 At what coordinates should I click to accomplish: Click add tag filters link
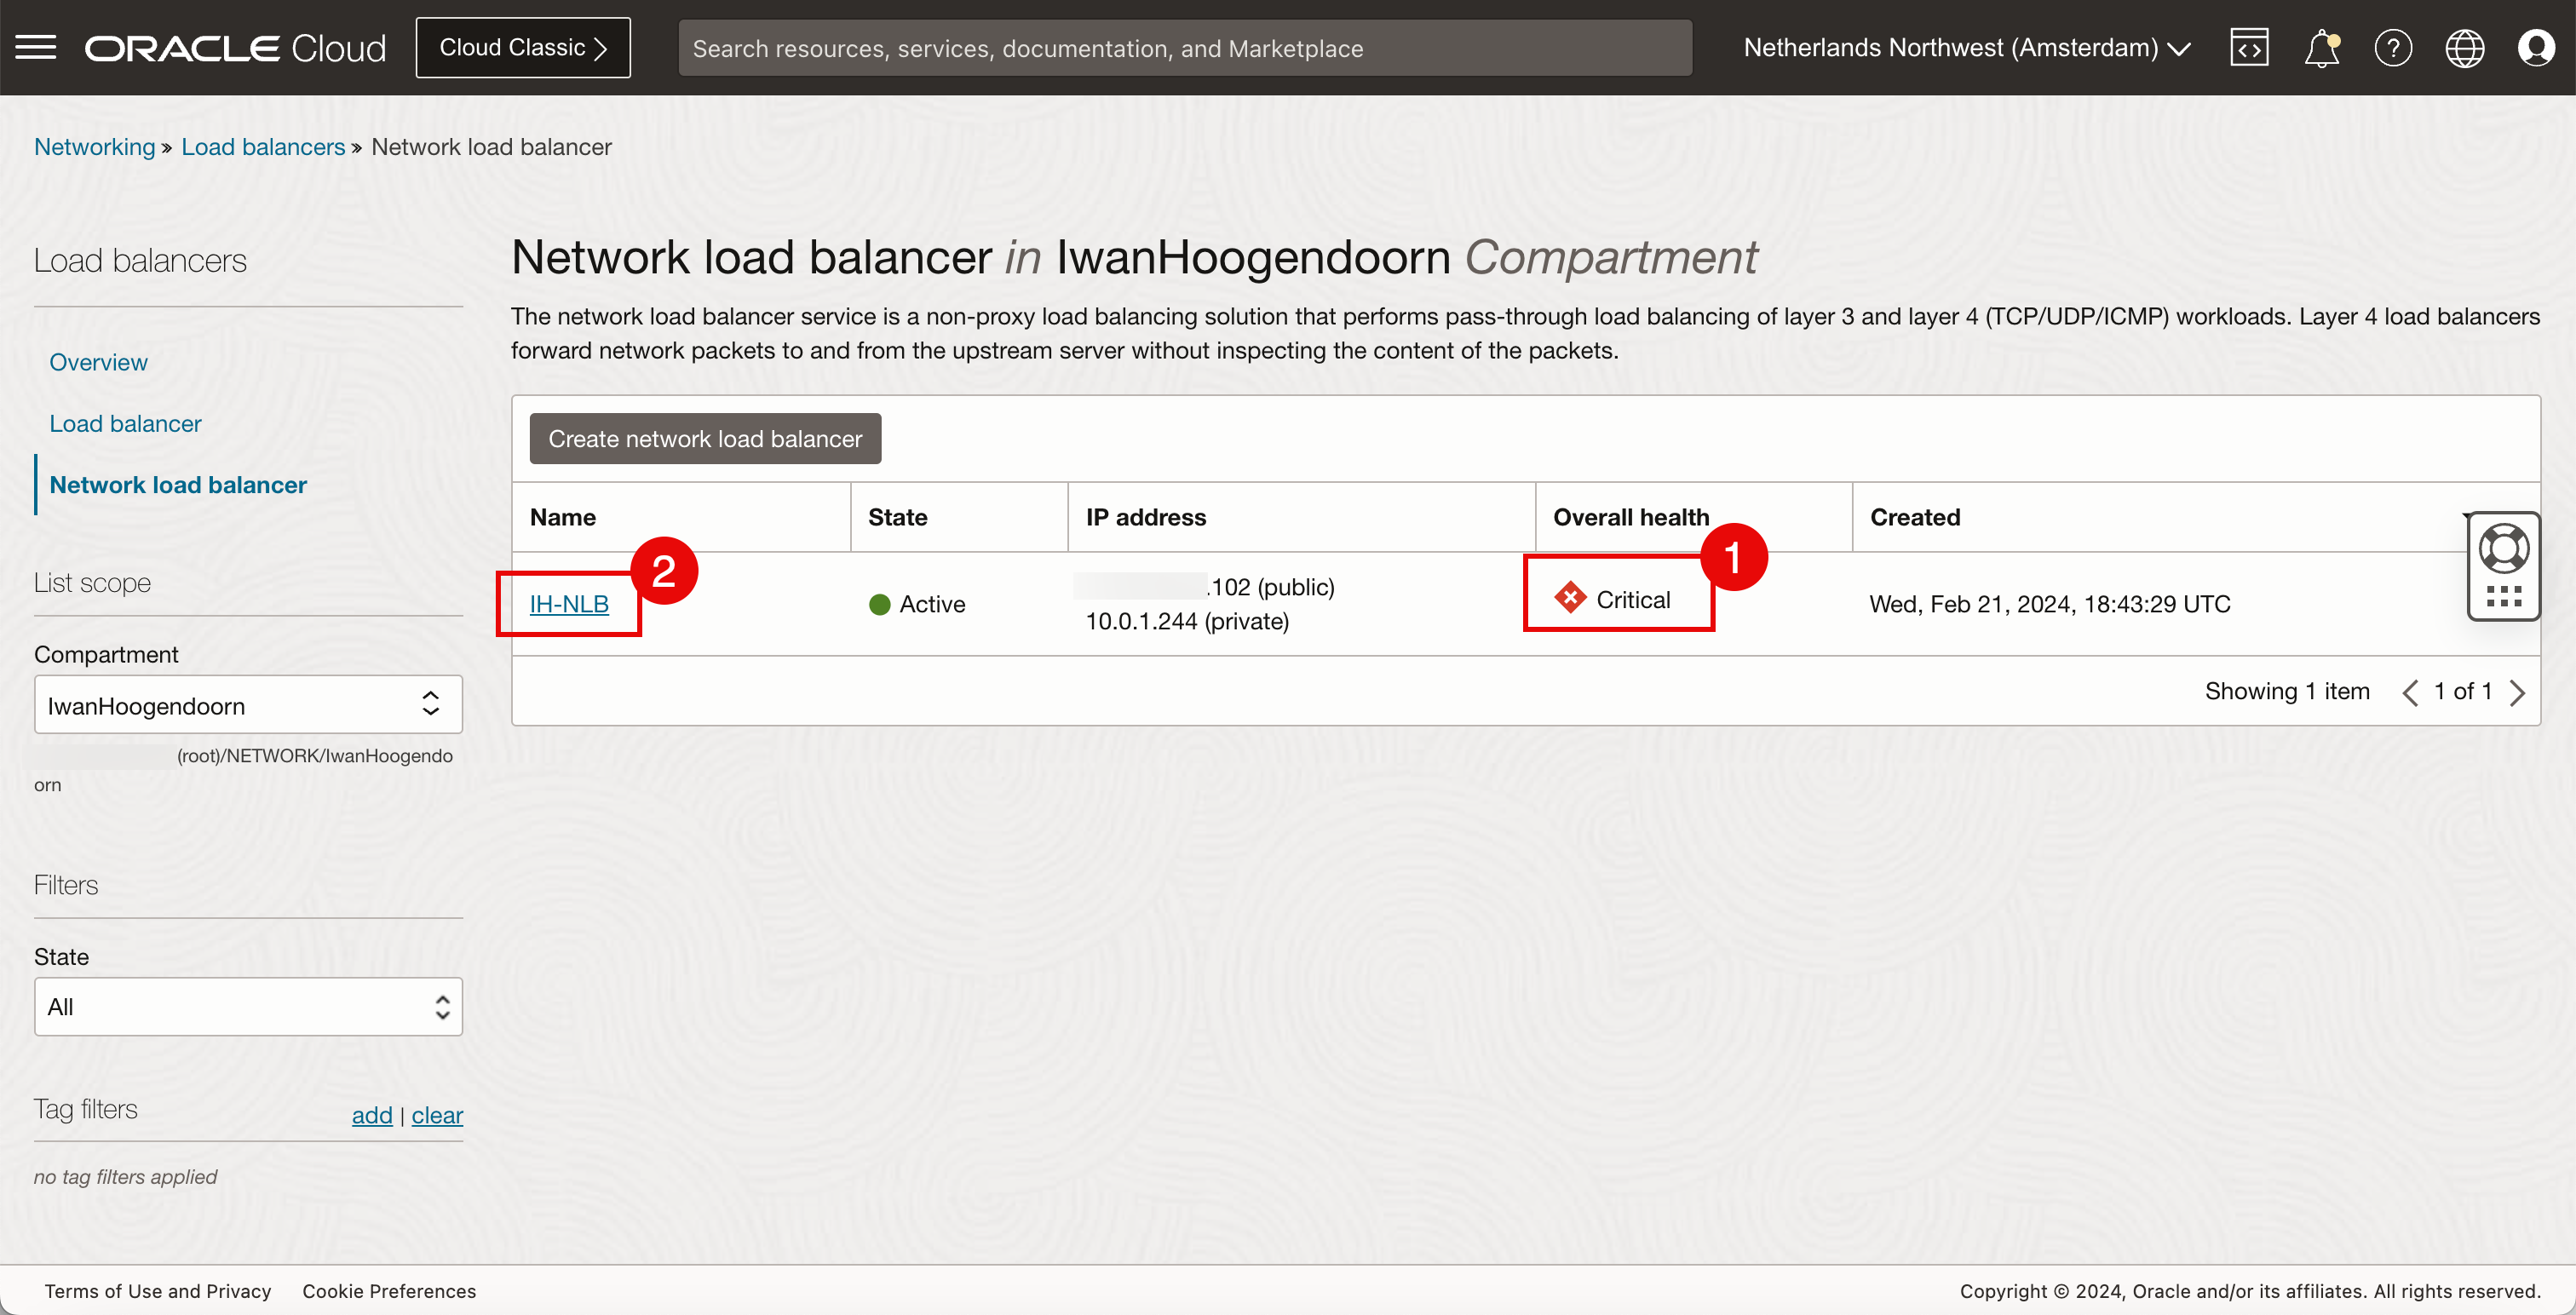pyautogui.click(x=372, y=1114)
